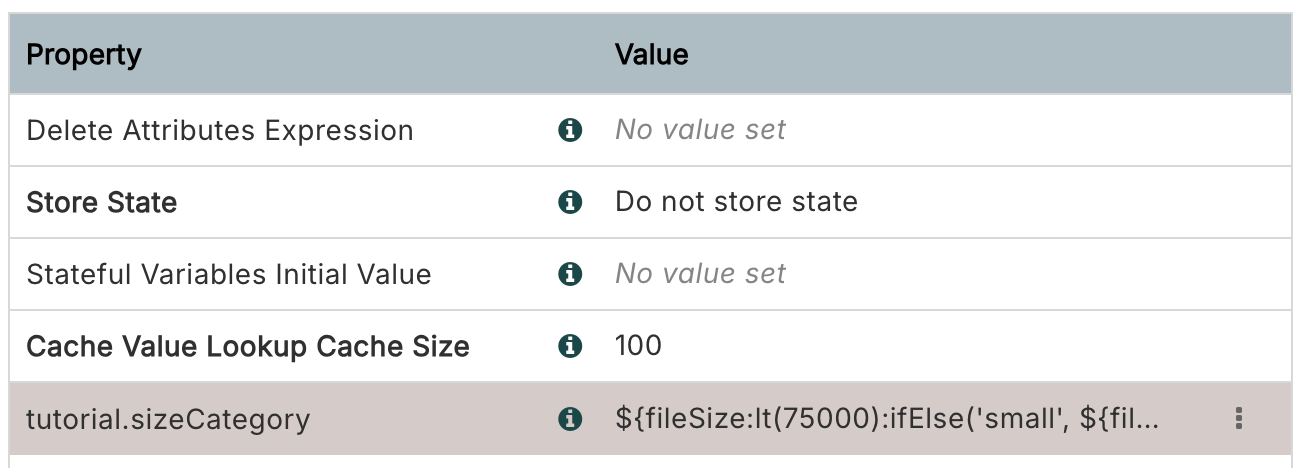
Task: Click the cache size value 100
Action: (x=638, y=346)
